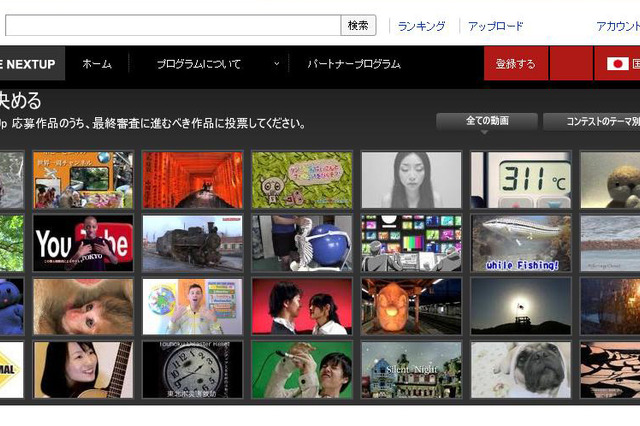Click the search input field
640x426 pixels.
(x=173, y=26)
